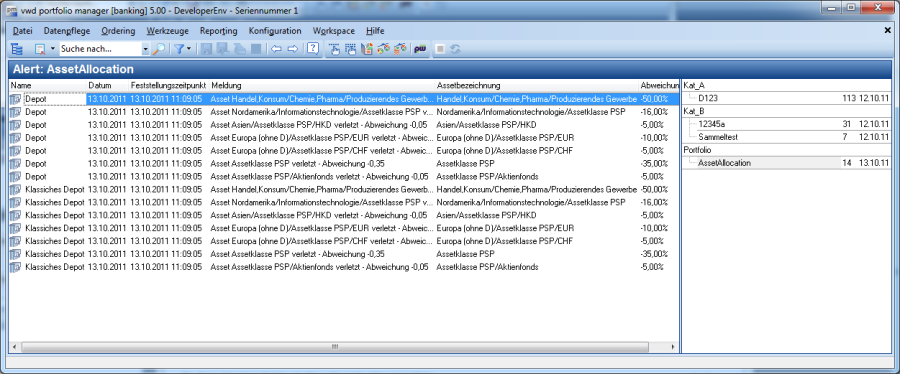Open the Hilfe menu
Screen dimensions: 900x374
coord(375,31)
